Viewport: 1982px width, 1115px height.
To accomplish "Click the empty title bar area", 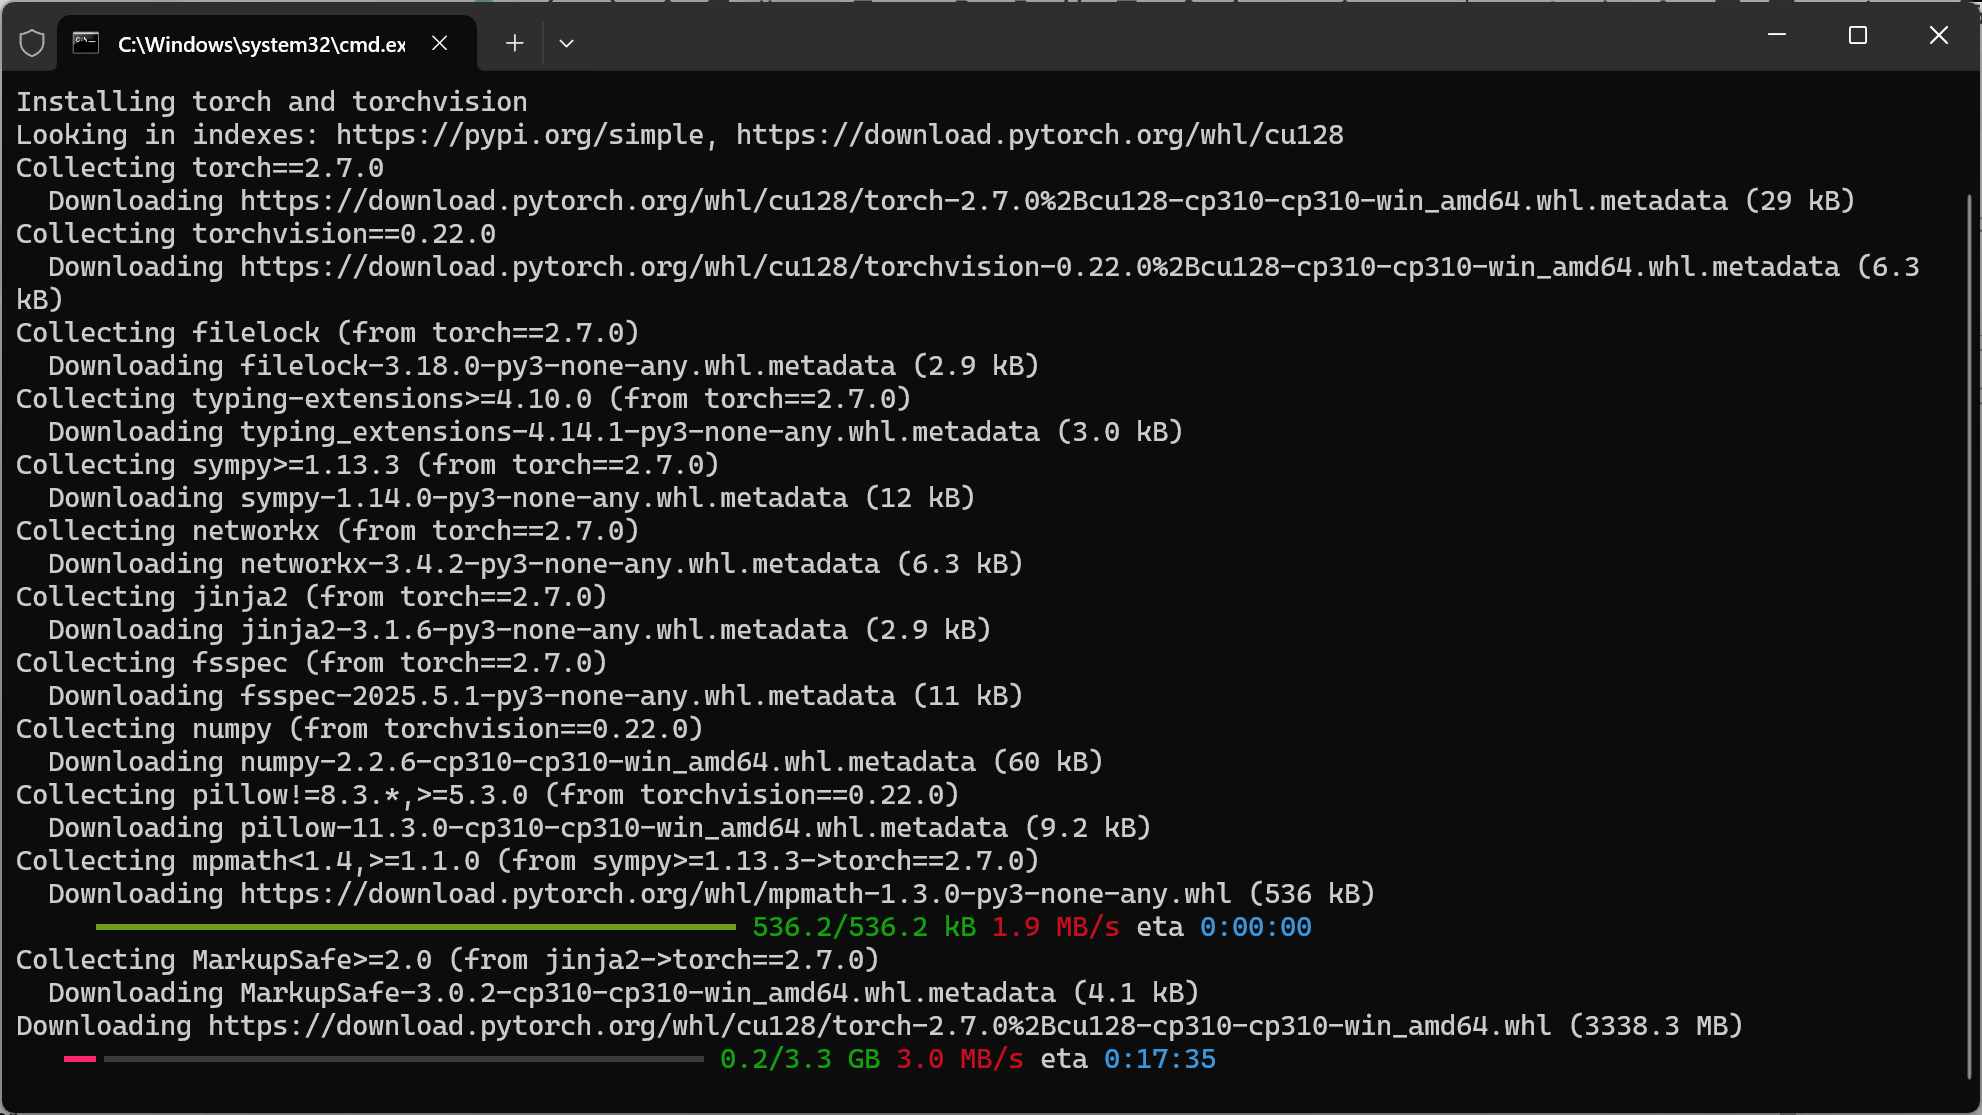I will pos(1150,40).
